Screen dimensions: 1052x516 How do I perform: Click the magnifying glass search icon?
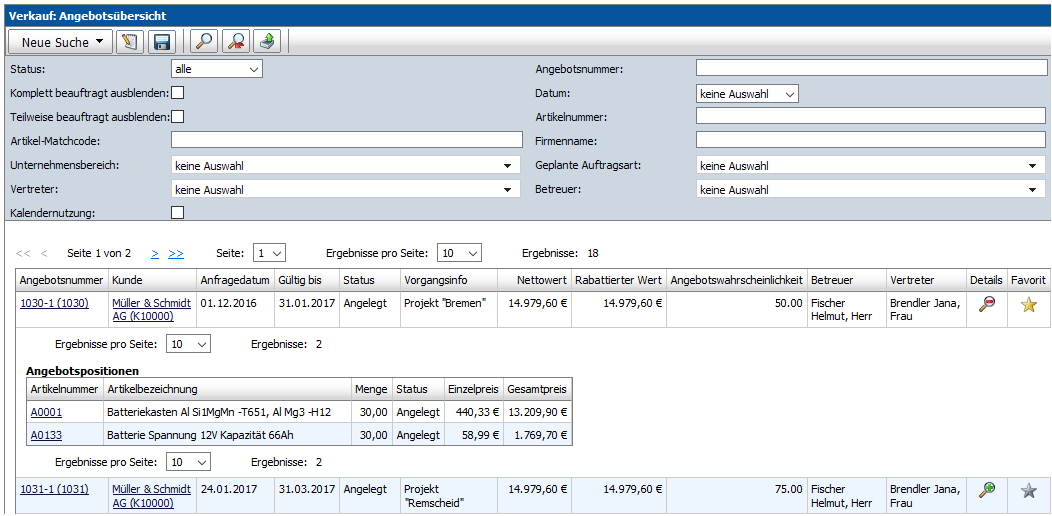coord(204,42)
